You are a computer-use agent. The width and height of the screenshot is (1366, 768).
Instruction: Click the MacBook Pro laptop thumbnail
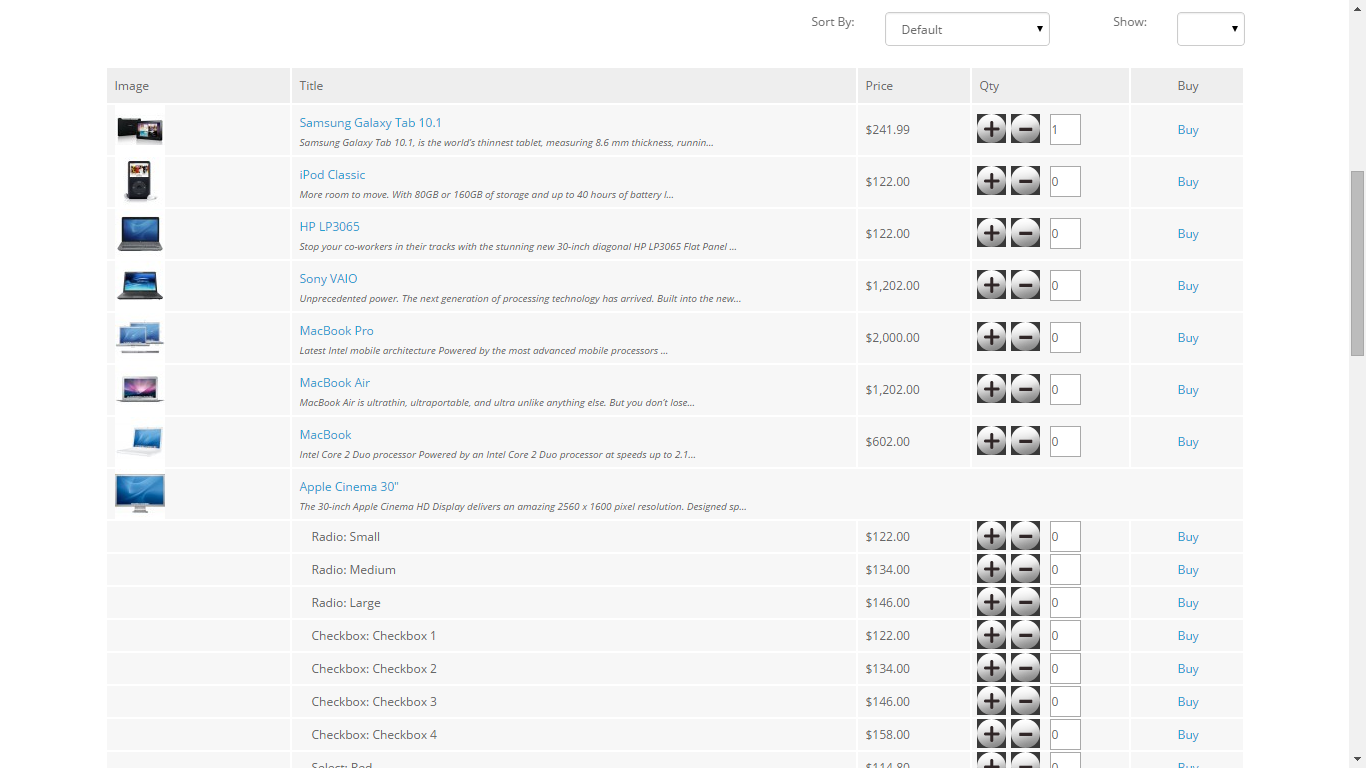point(140,338)
